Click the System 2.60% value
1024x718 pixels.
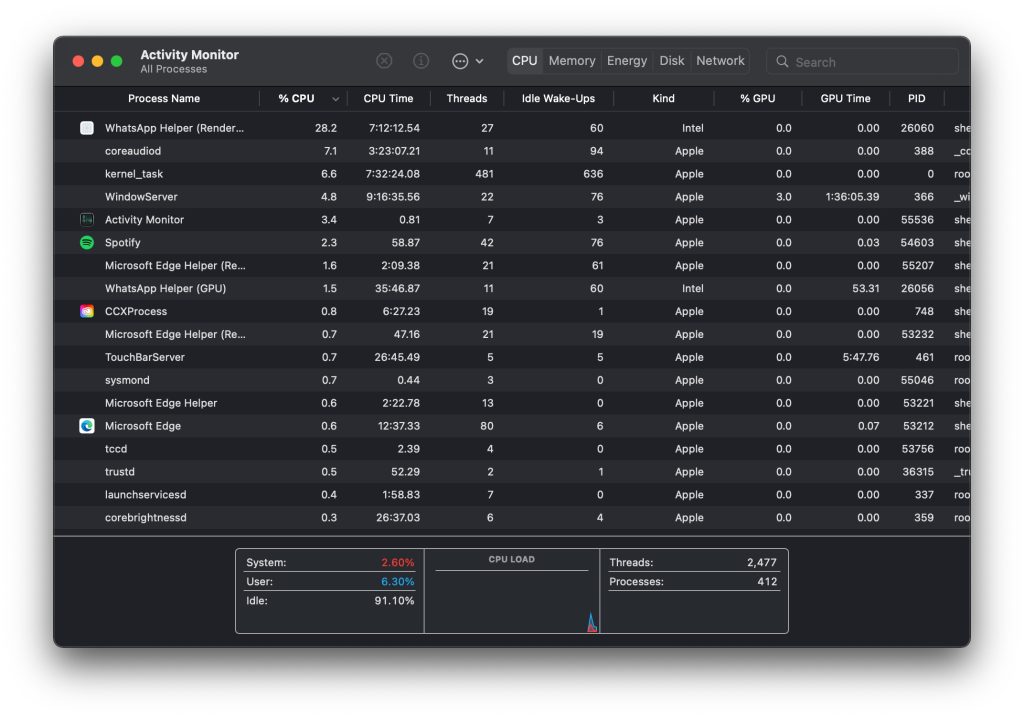click(x=398, y=563)
